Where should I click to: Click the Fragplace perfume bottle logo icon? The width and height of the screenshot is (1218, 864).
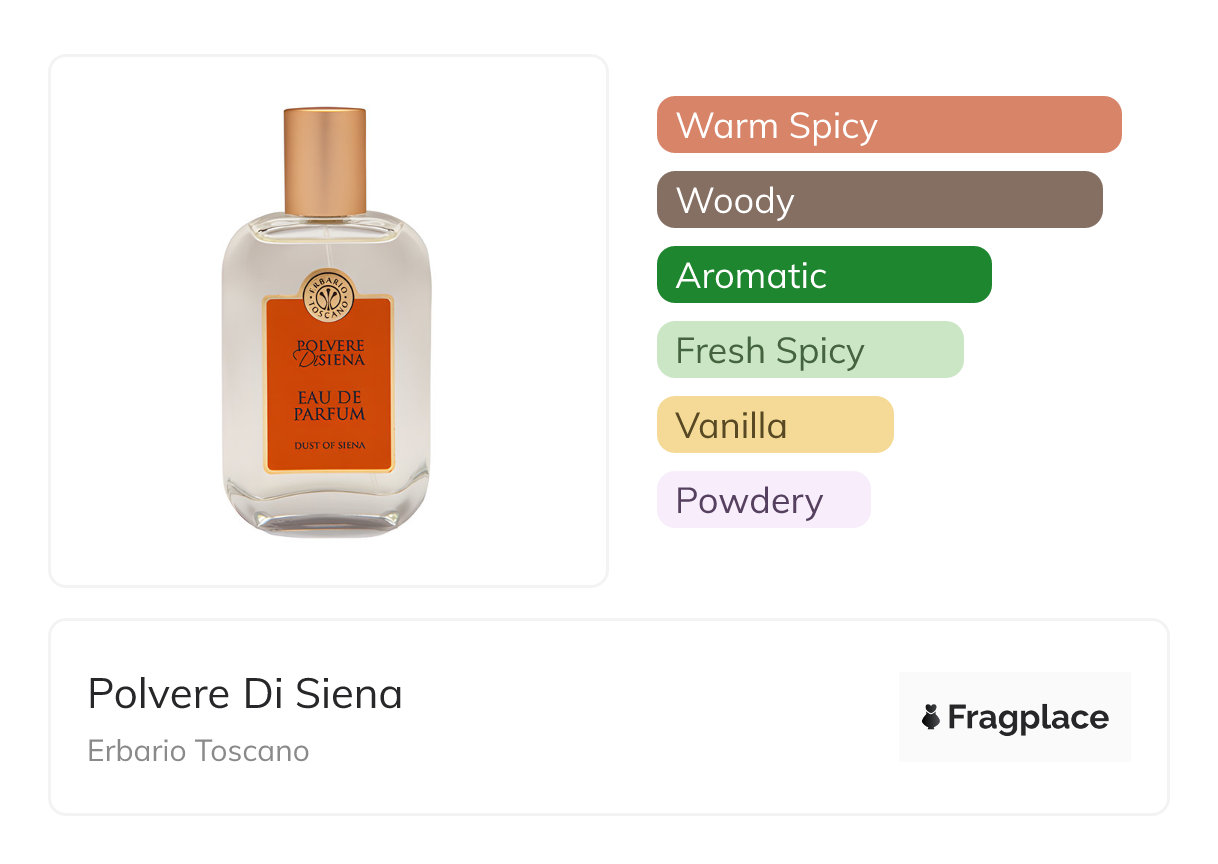[x=932, y=717]
